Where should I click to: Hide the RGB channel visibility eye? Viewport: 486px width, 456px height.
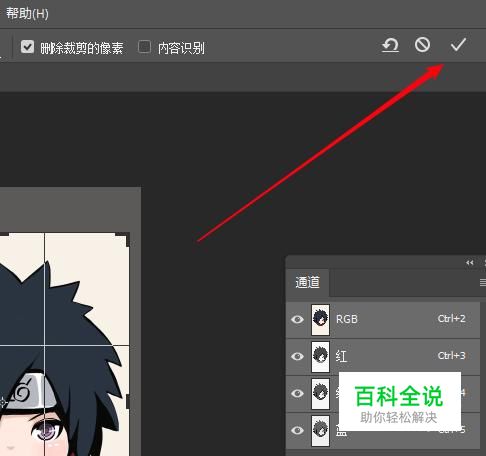coord(297,320)
